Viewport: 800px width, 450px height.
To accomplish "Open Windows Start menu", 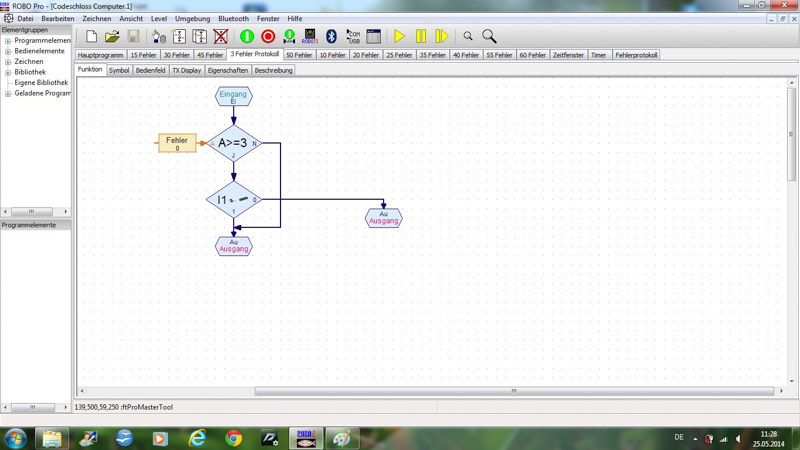I will point(15,438).
